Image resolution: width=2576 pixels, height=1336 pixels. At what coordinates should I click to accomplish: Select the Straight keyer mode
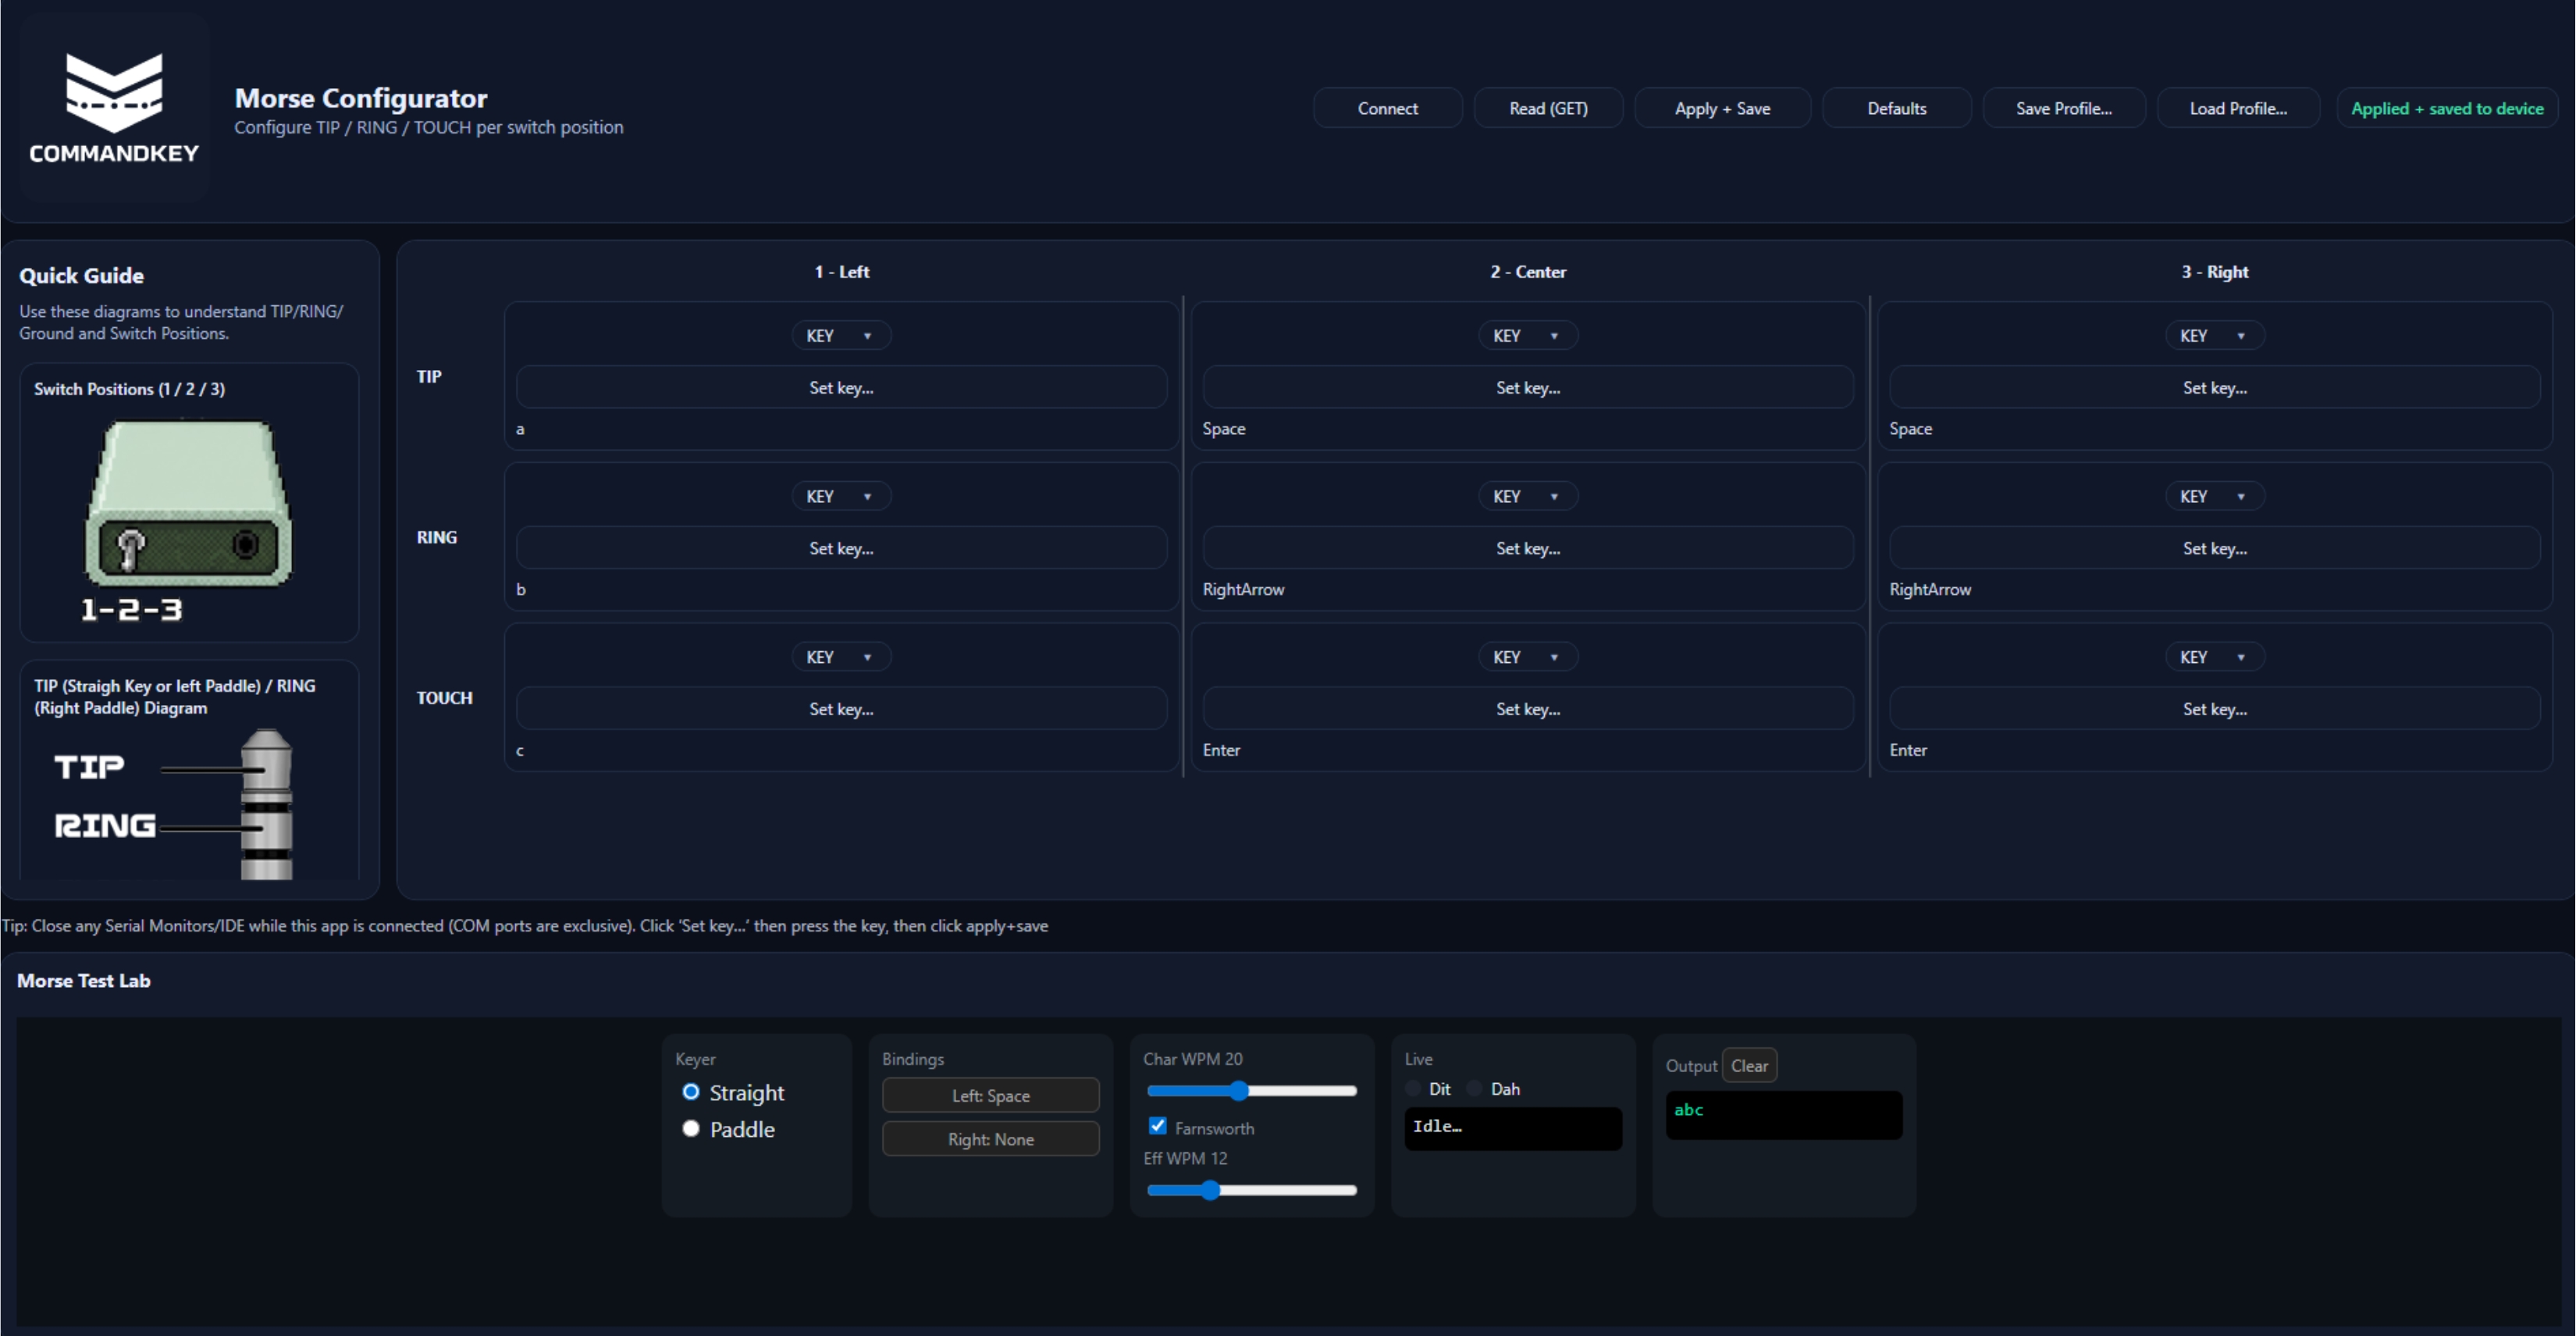690,1092
